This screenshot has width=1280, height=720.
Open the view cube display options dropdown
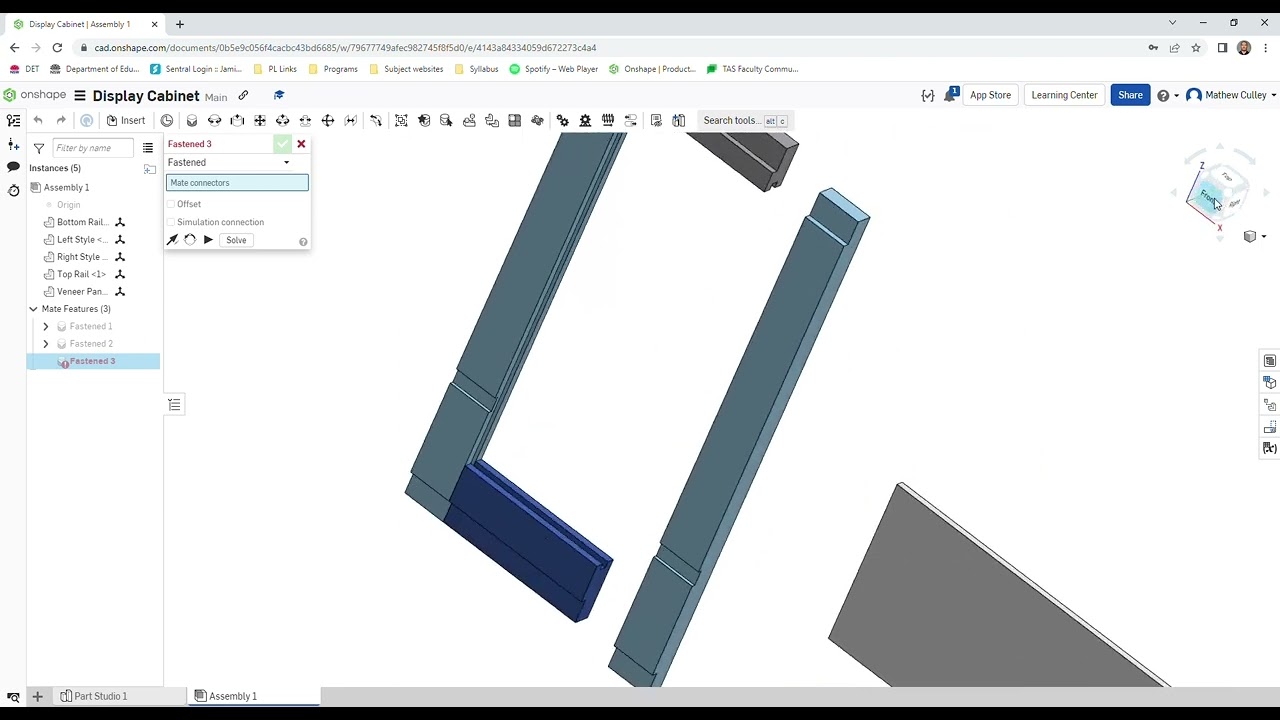(x=1254, y=237)
